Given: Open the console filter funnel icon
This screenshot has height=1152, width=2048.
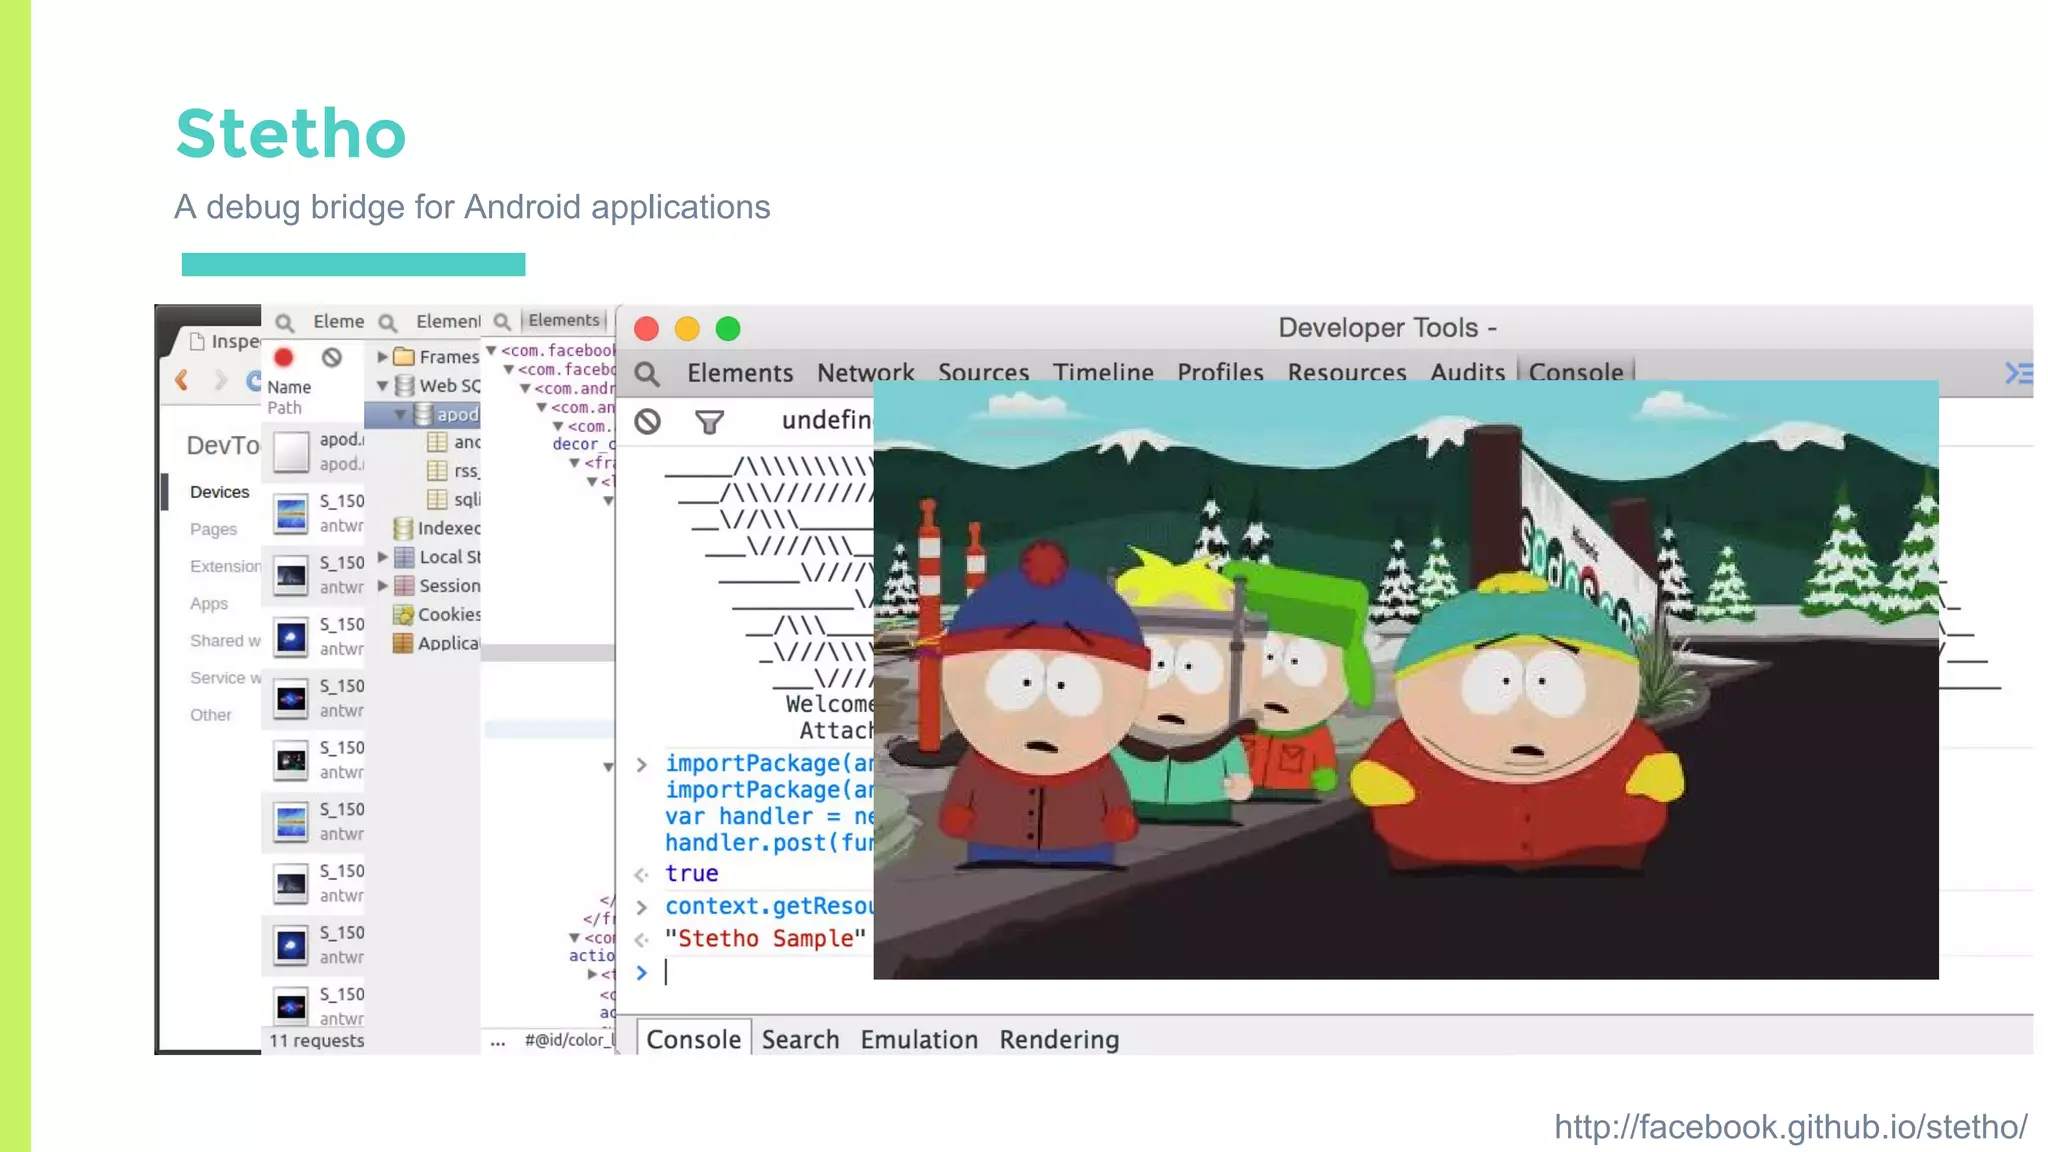Looking at the screenshot, I should [x=709, y=422].
